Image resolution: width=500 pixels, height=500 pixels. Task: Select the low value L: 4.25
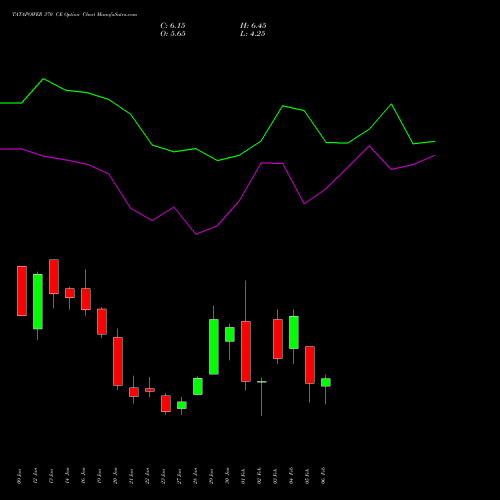253,34
